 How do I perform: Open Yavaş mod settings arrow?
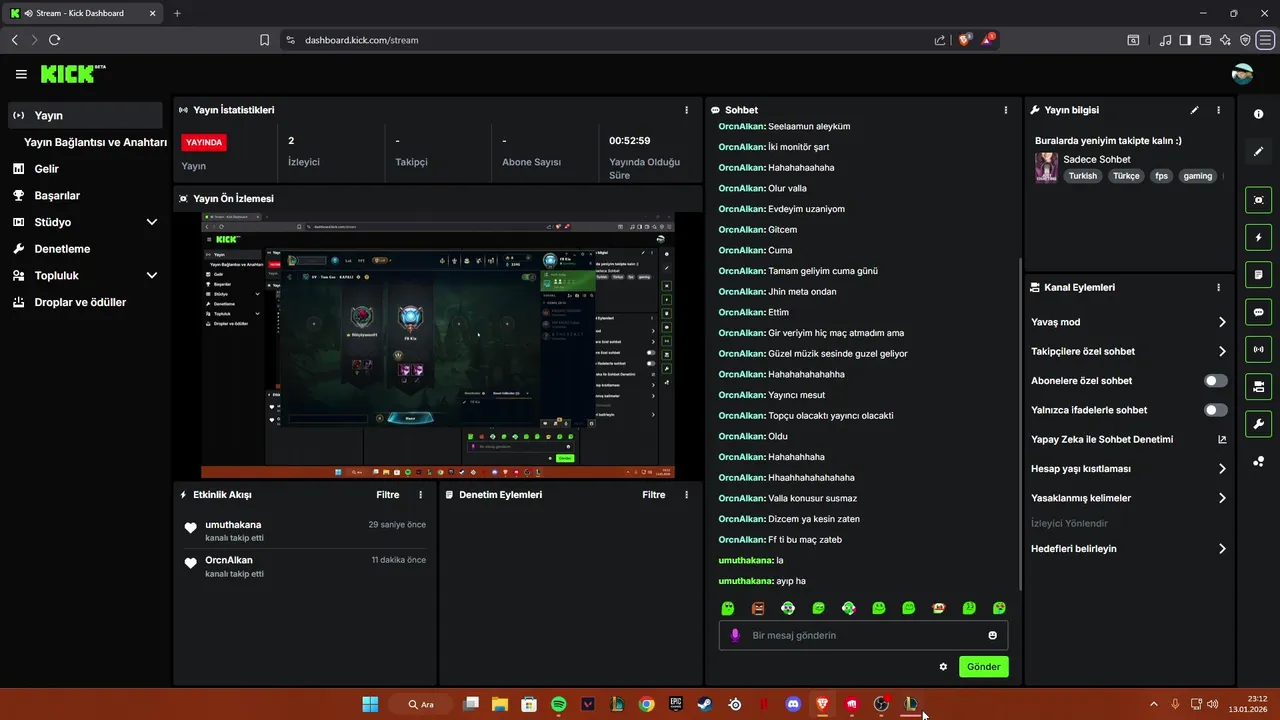click(x=1222, y=322)
